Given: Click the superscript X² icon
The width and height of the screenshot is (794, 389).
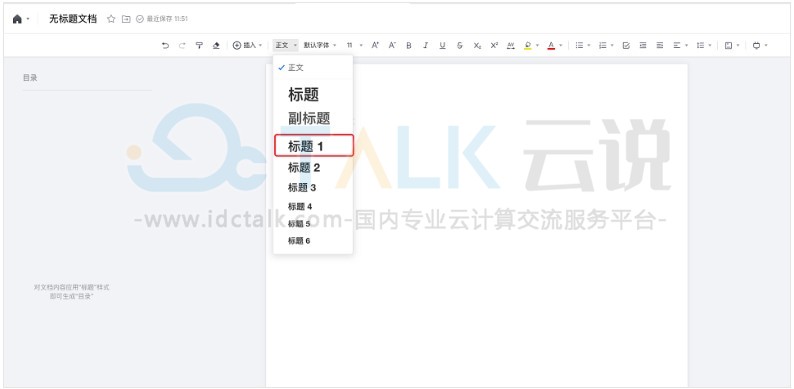Looking at the screenshot, I should 494,46.
